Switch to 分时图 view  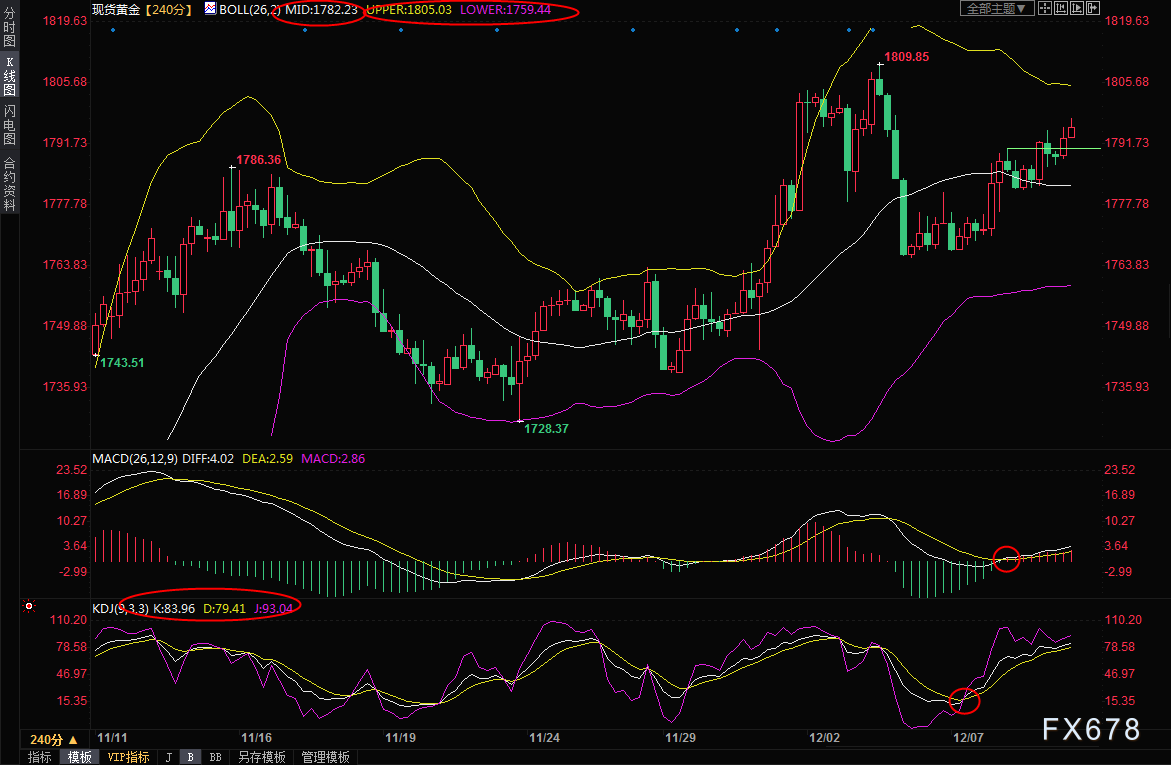pos(10,27)
